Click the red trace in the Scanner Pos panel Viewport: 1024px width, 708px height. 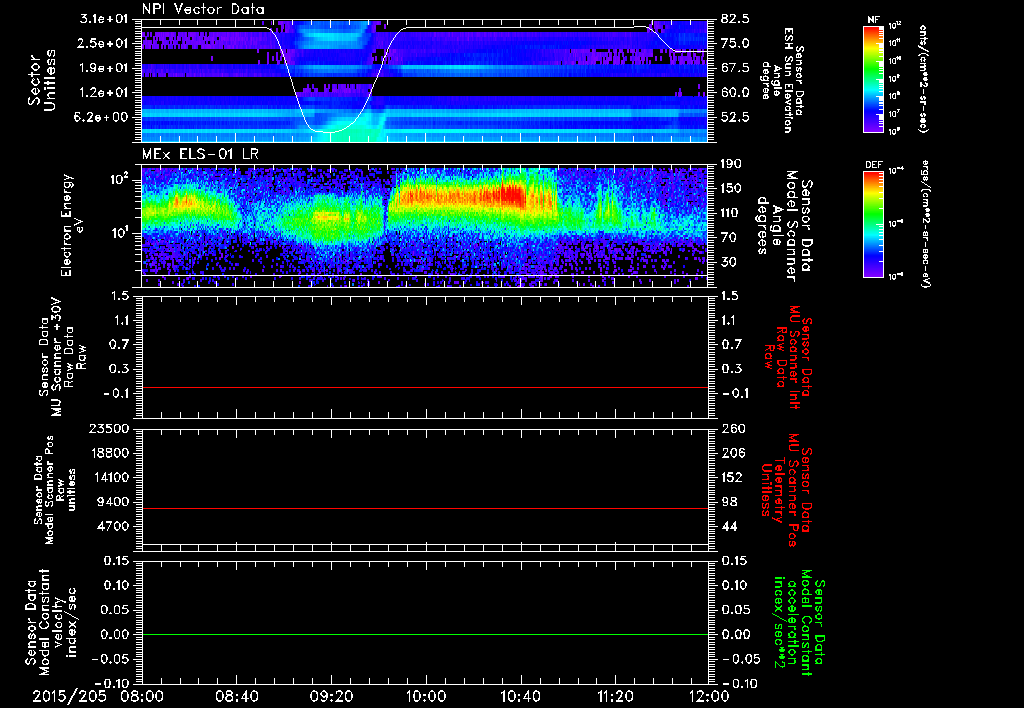[x=425, y=508]
